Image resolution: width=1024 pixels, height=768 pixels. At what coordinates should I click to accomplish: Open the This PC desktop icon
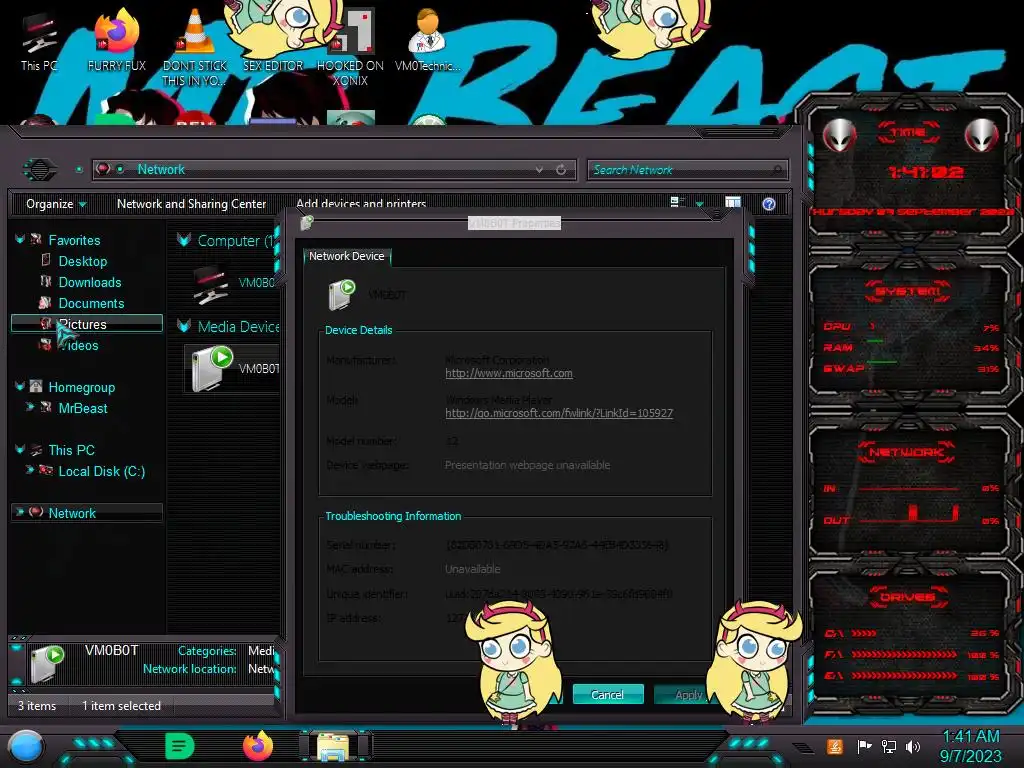pyautogui.click(x=39, y=40)
